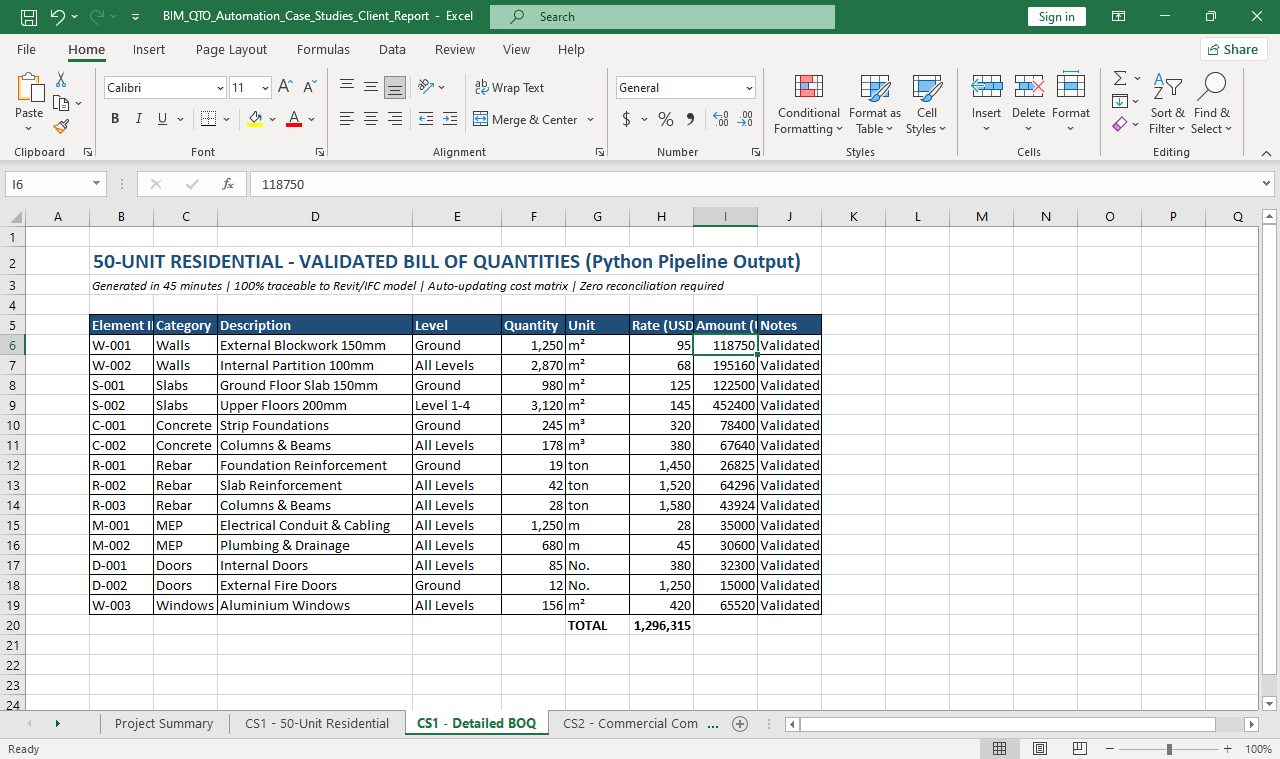Click the Share button
Viewport: 1280px width, 759px height.
[1234, 49]
